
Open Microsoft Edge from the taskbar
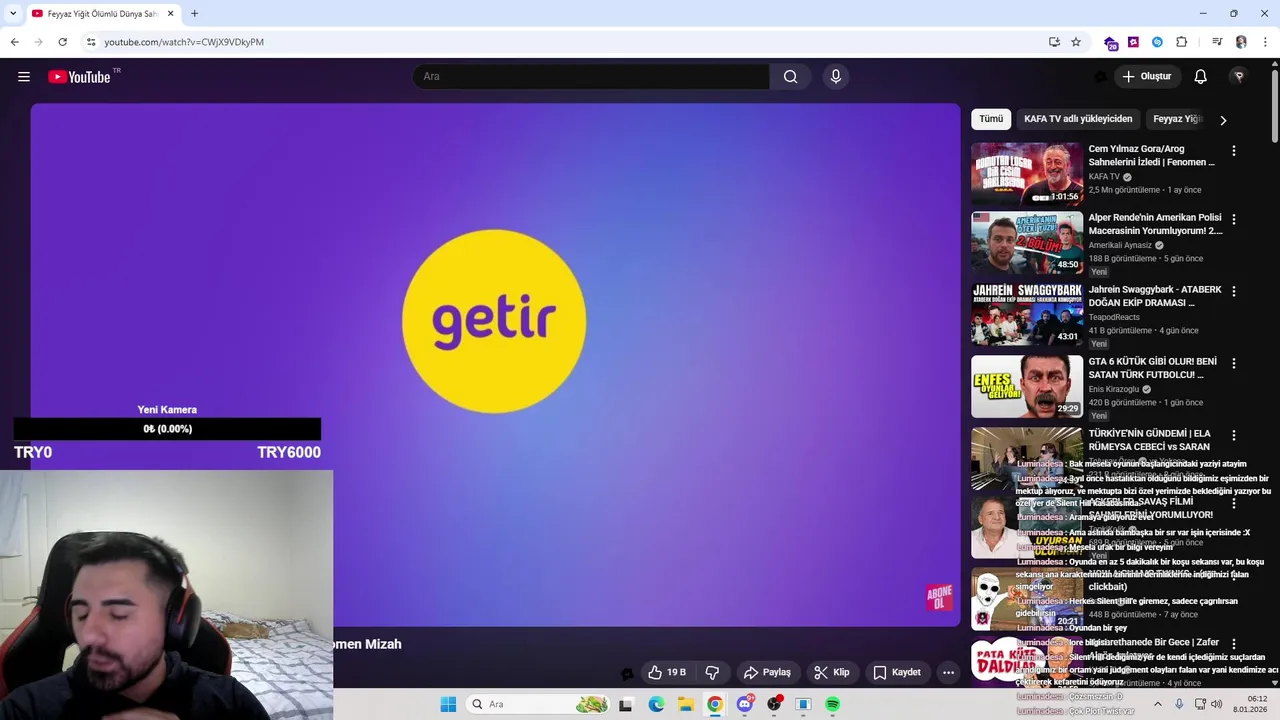656,704
